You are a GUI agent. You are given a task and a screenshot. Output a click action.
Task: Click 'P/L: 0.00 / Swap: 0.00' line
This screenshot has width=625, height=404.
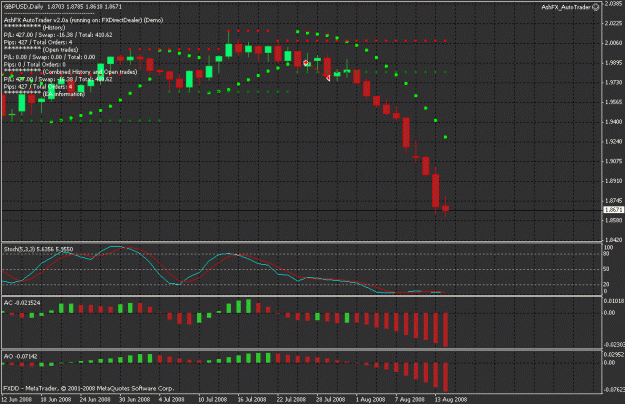[x=49, y=57]
